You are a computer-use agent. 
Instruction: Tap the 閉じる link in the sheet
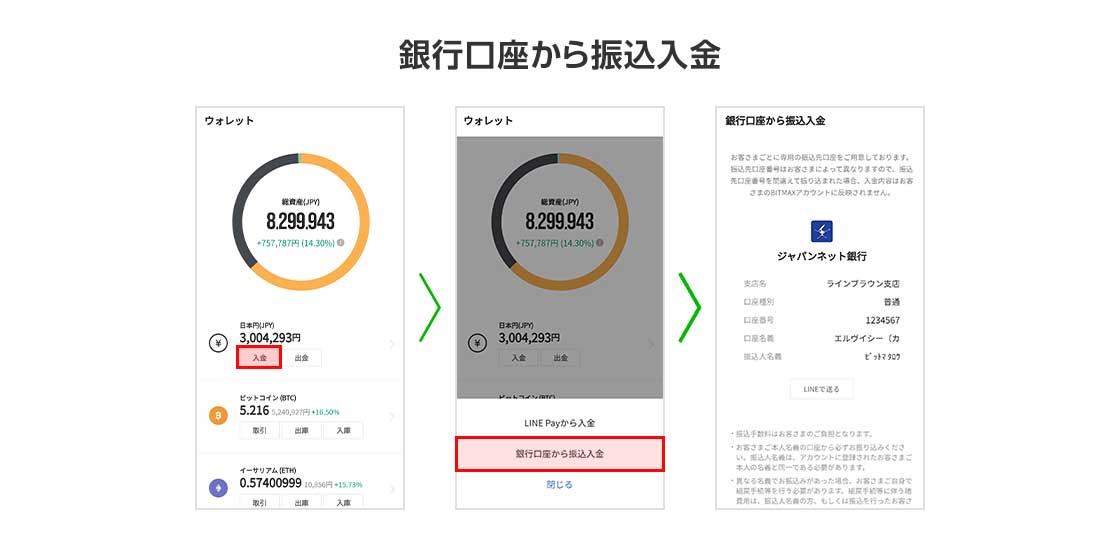(x=560, y=484)
